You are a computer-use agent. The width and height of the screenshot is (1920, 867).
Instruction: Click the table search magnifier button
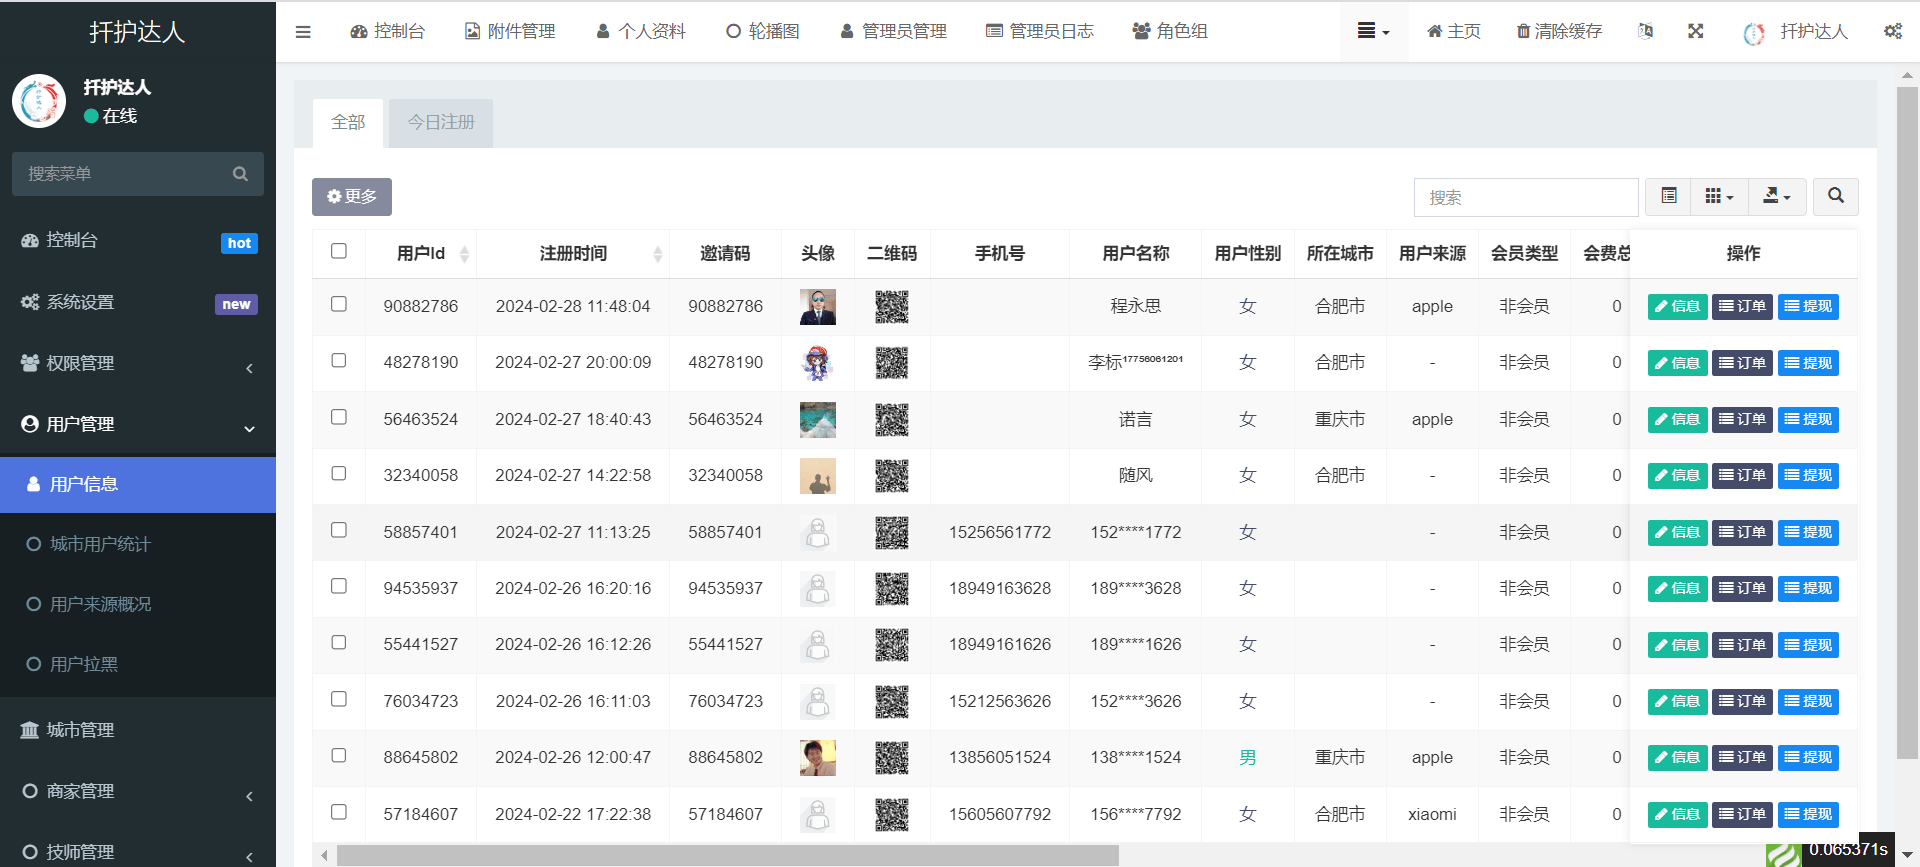pyautogui.click(x=1835, y=196)
